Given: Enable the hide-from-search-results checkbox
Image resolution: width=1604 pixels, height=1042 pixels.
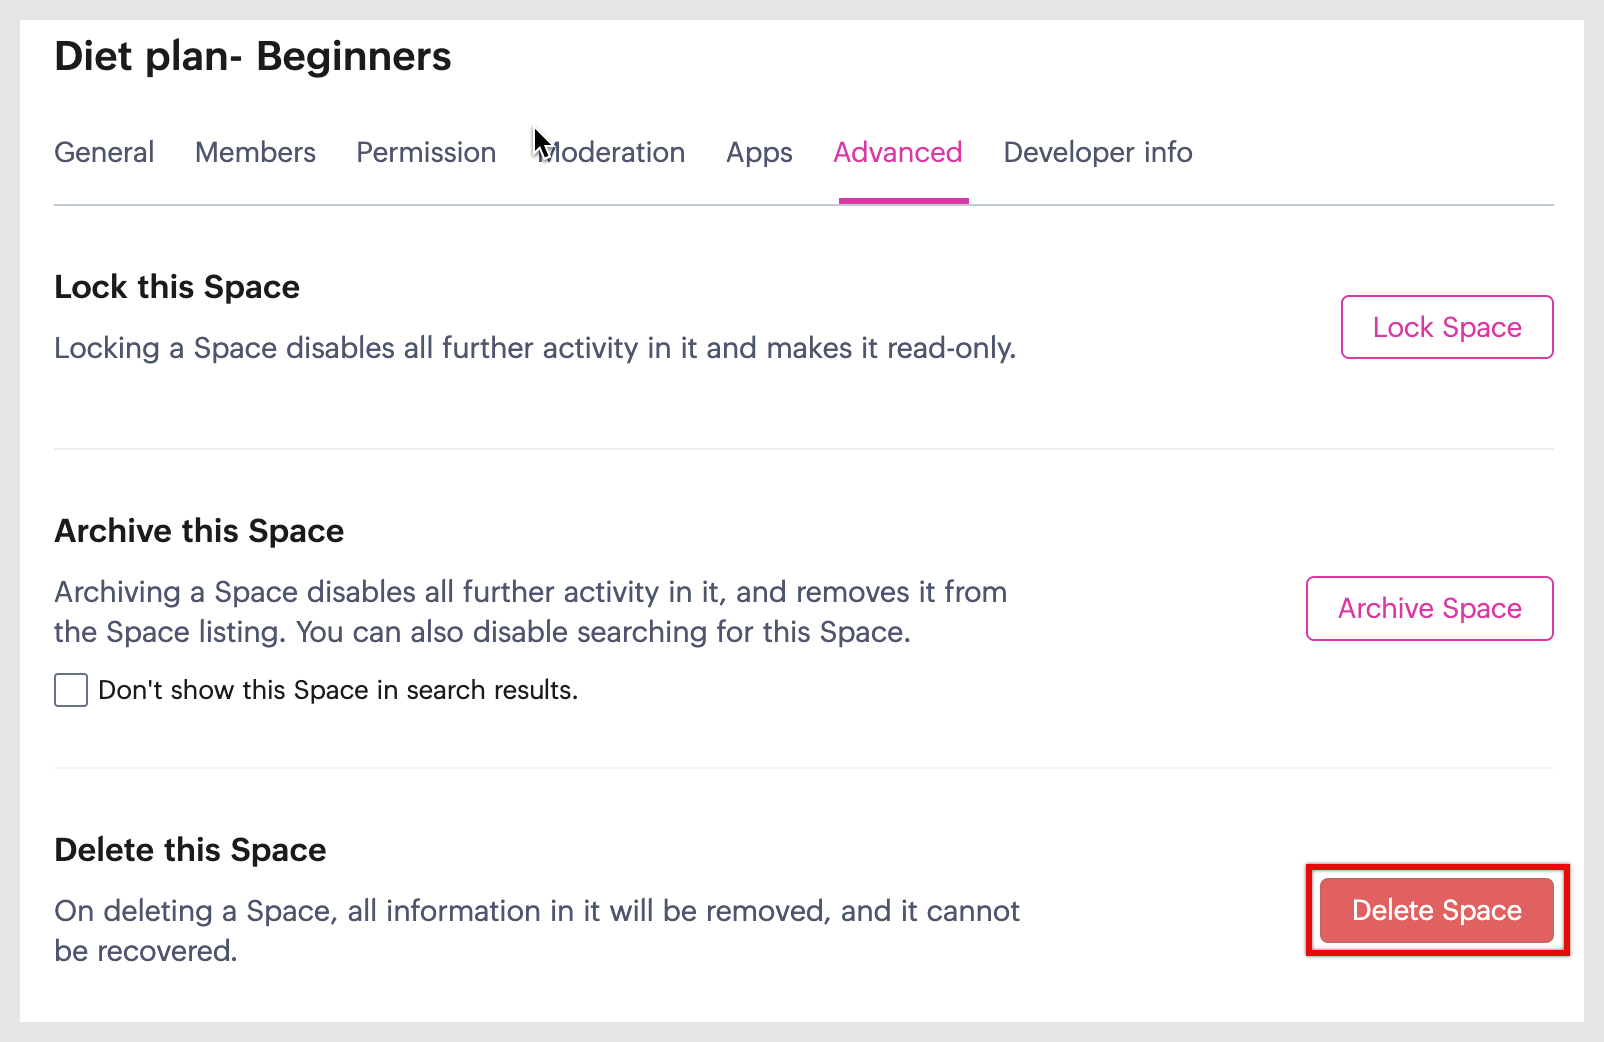Looking at the screenshot, I should [x=71, y=690].
